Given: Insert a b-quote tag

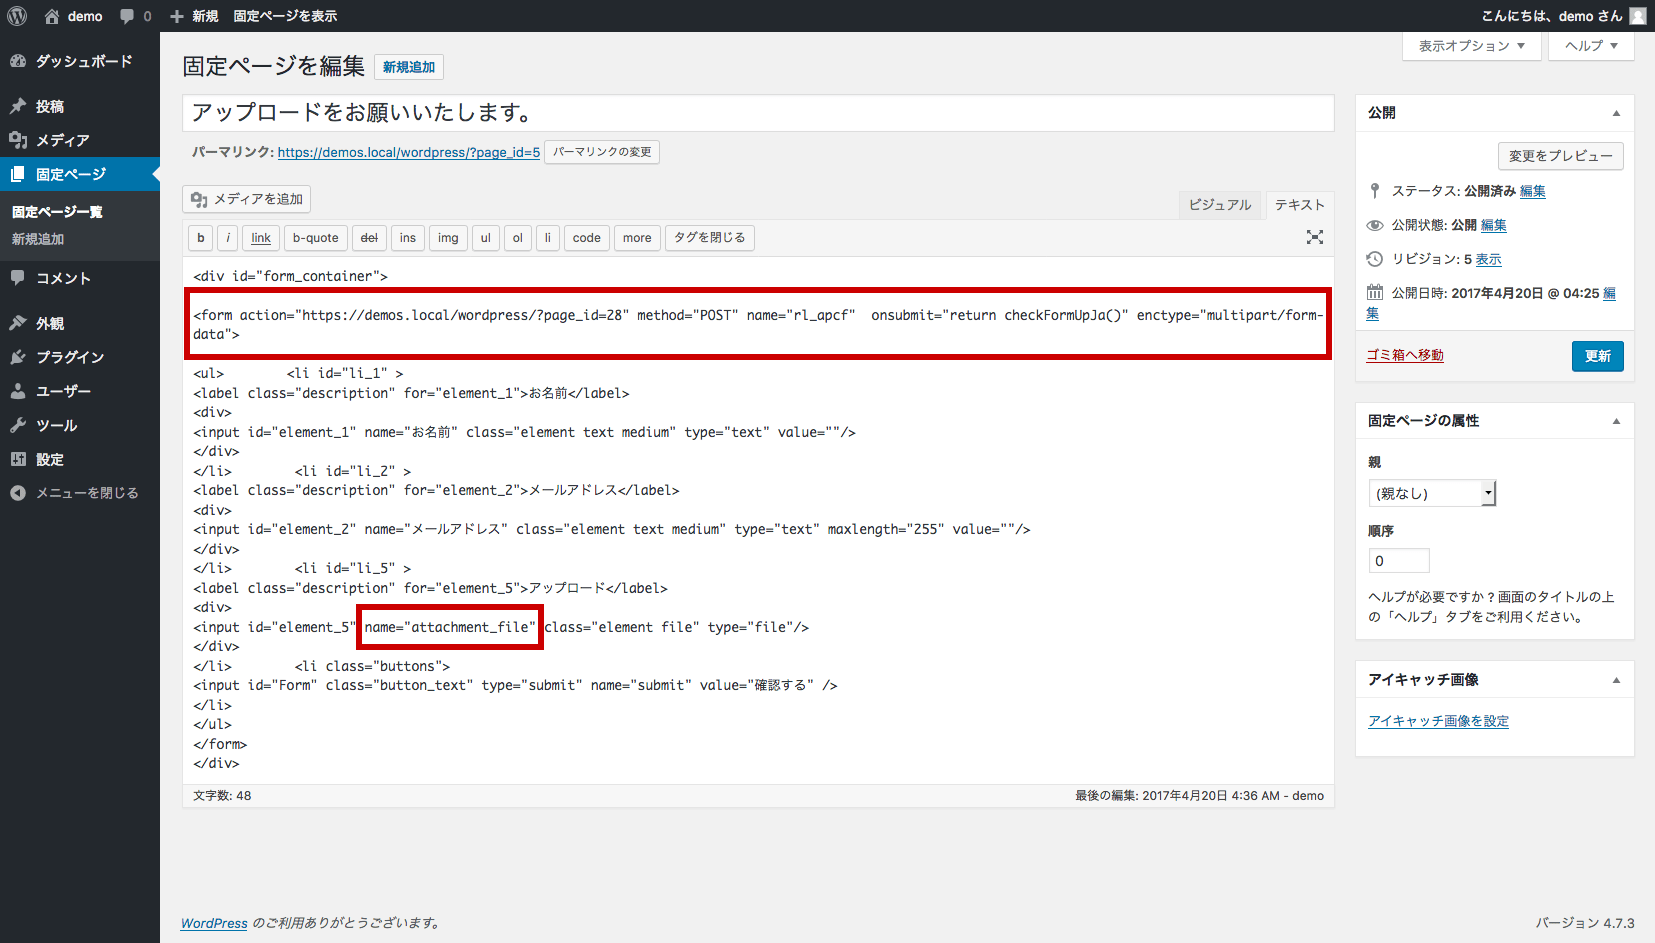Looking at the screenshot, I should coord(315,238).
